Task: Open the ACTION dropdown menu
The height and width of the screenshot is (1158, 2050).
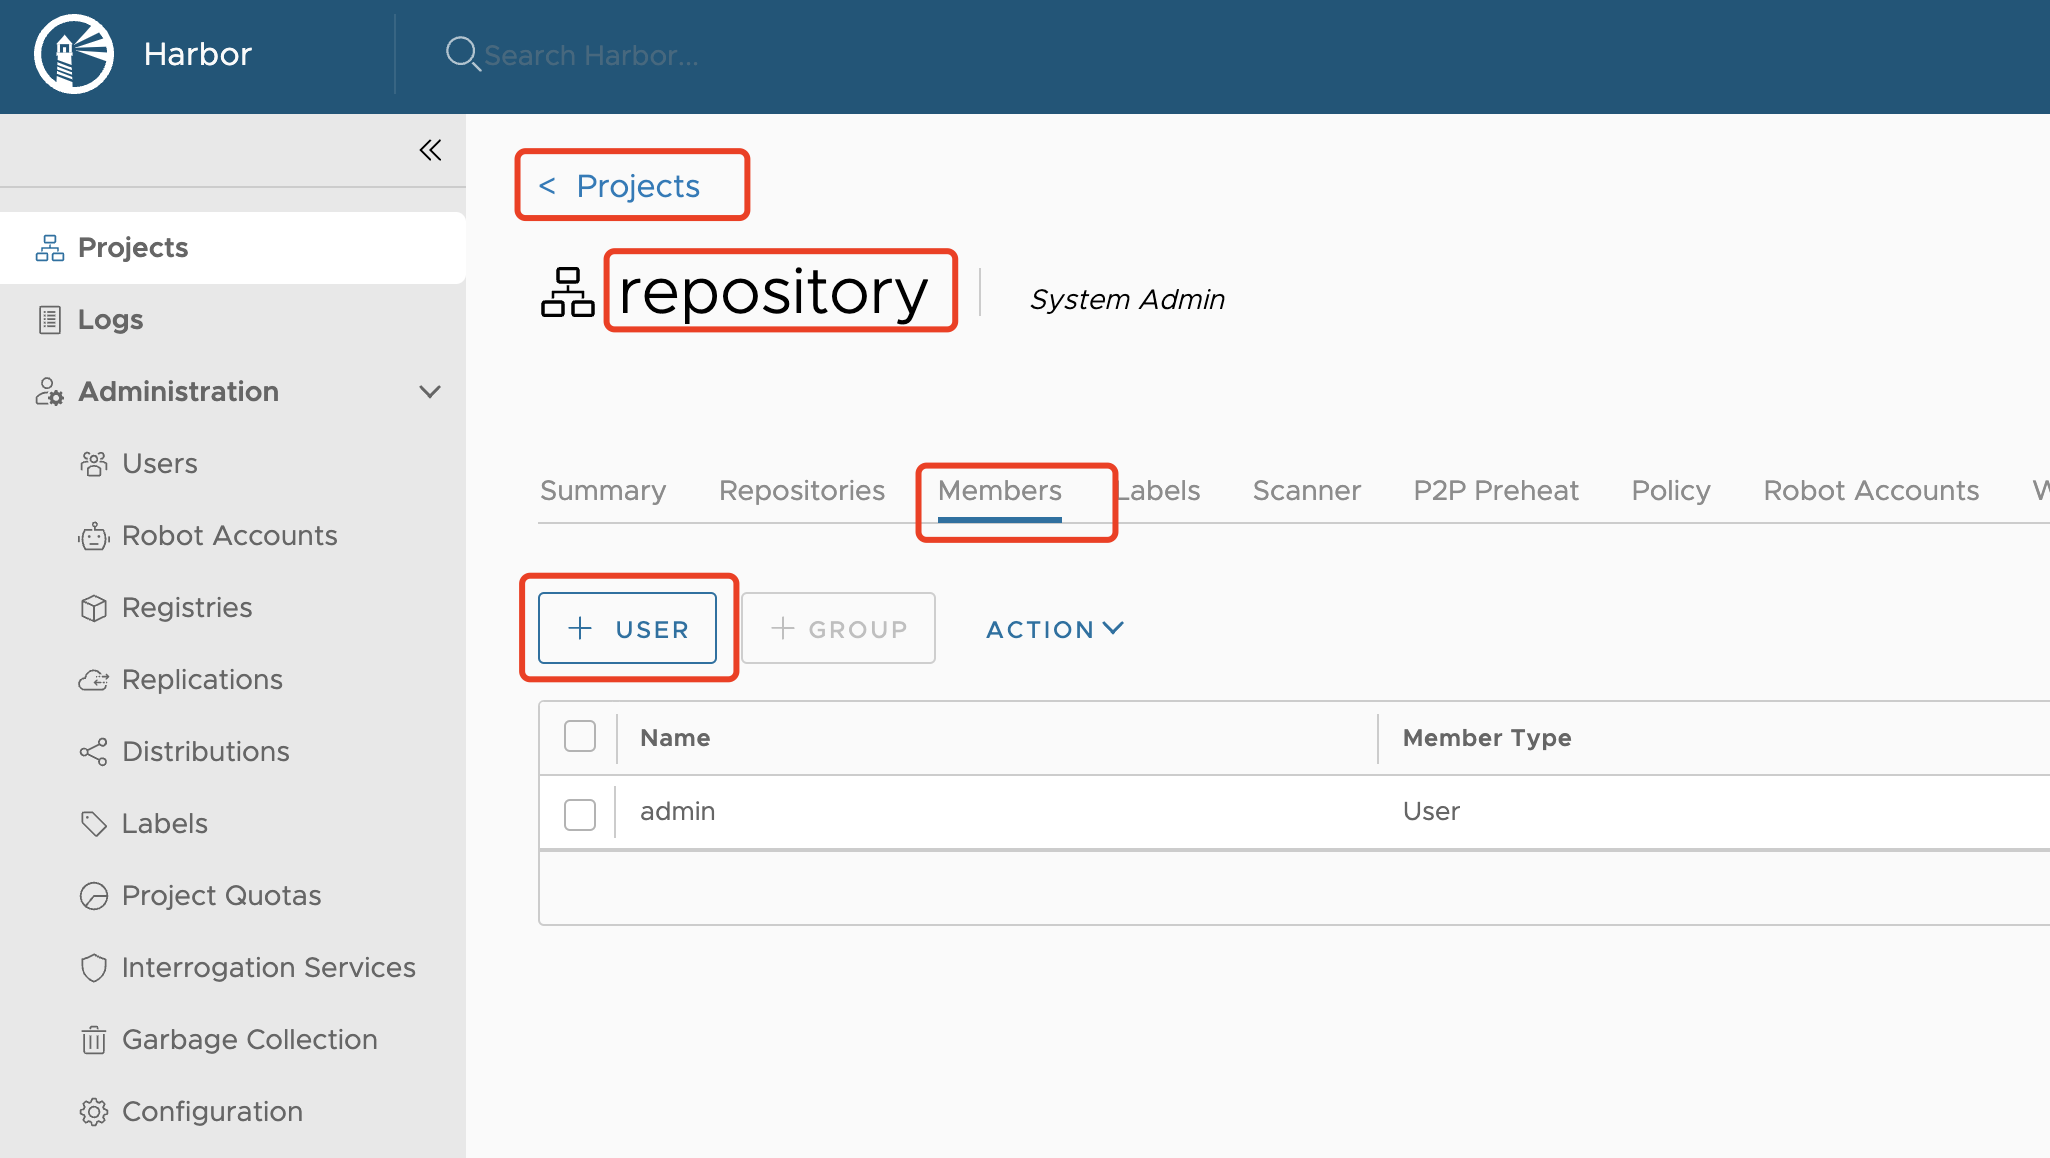Action: pos(1054,629)
